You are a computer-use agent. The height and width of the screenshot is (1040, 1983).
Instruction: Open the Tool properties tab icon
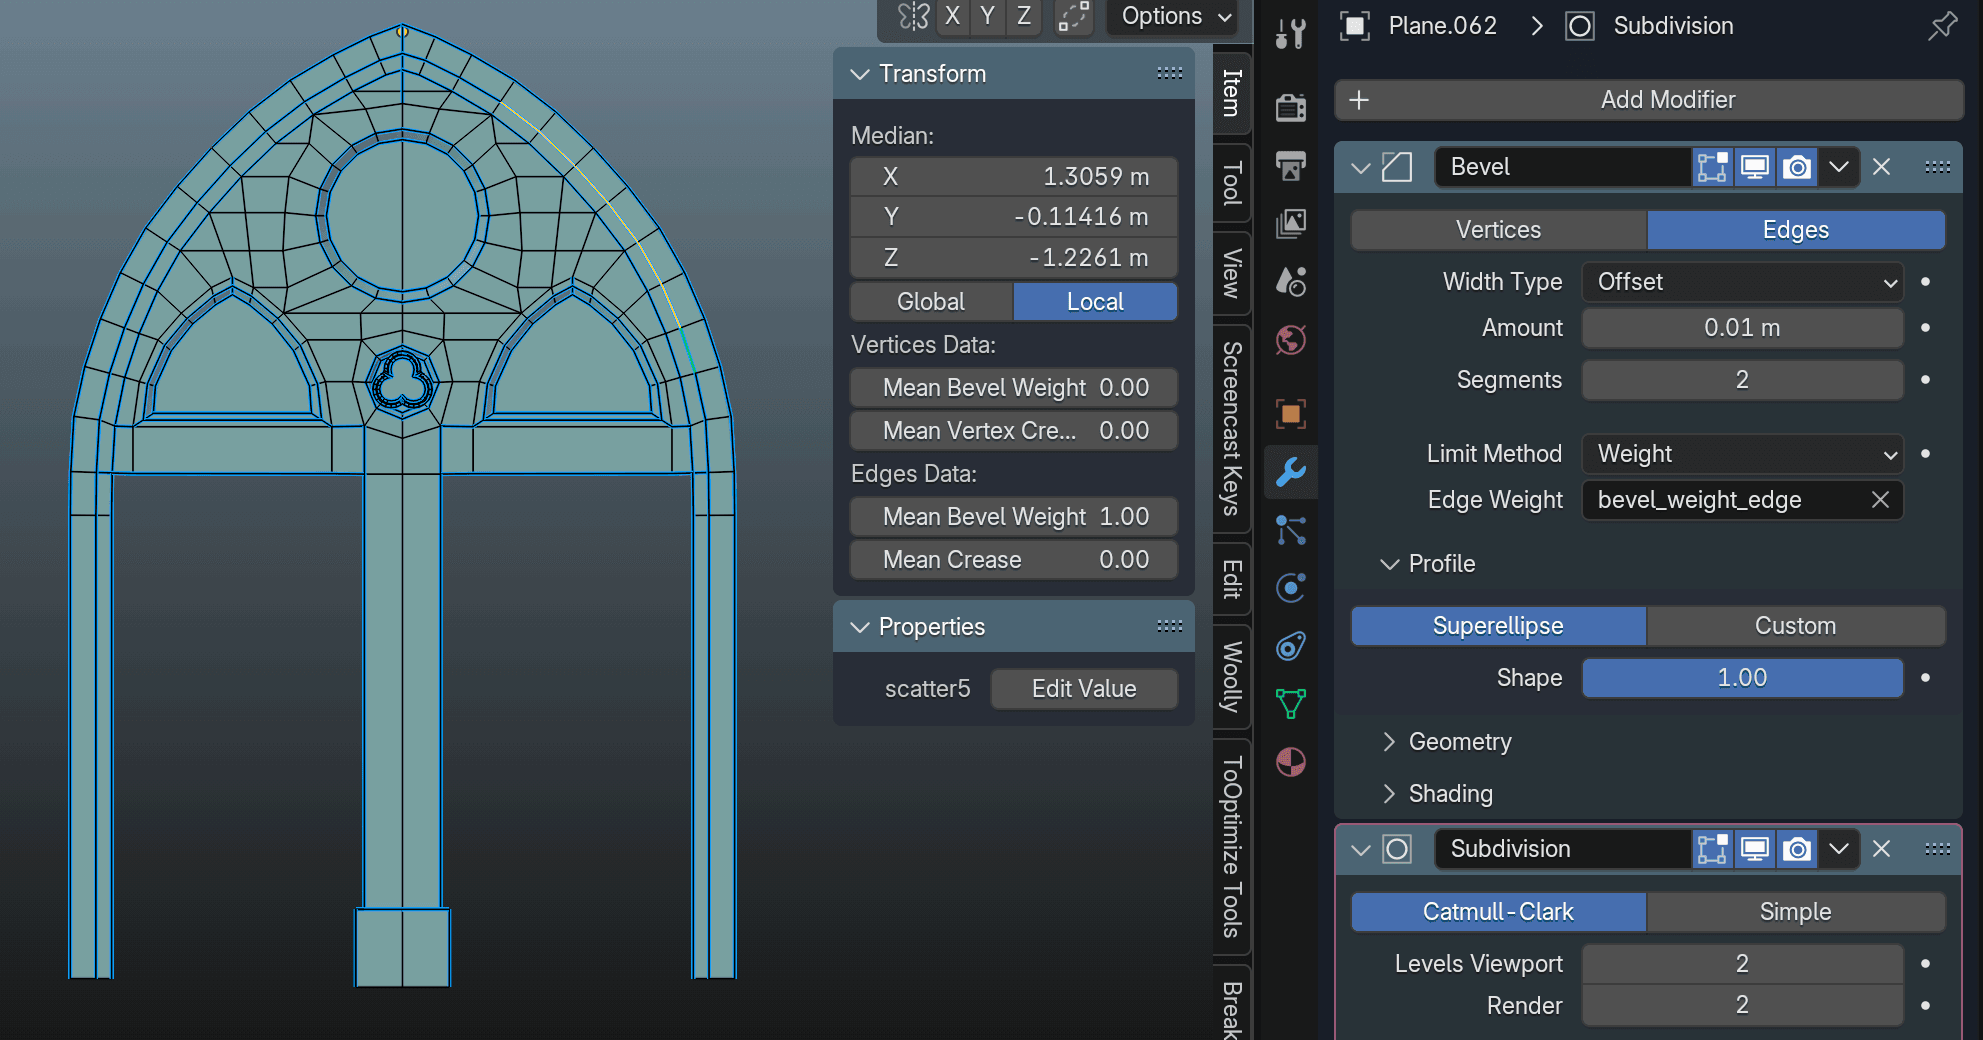coord(1290,33)
